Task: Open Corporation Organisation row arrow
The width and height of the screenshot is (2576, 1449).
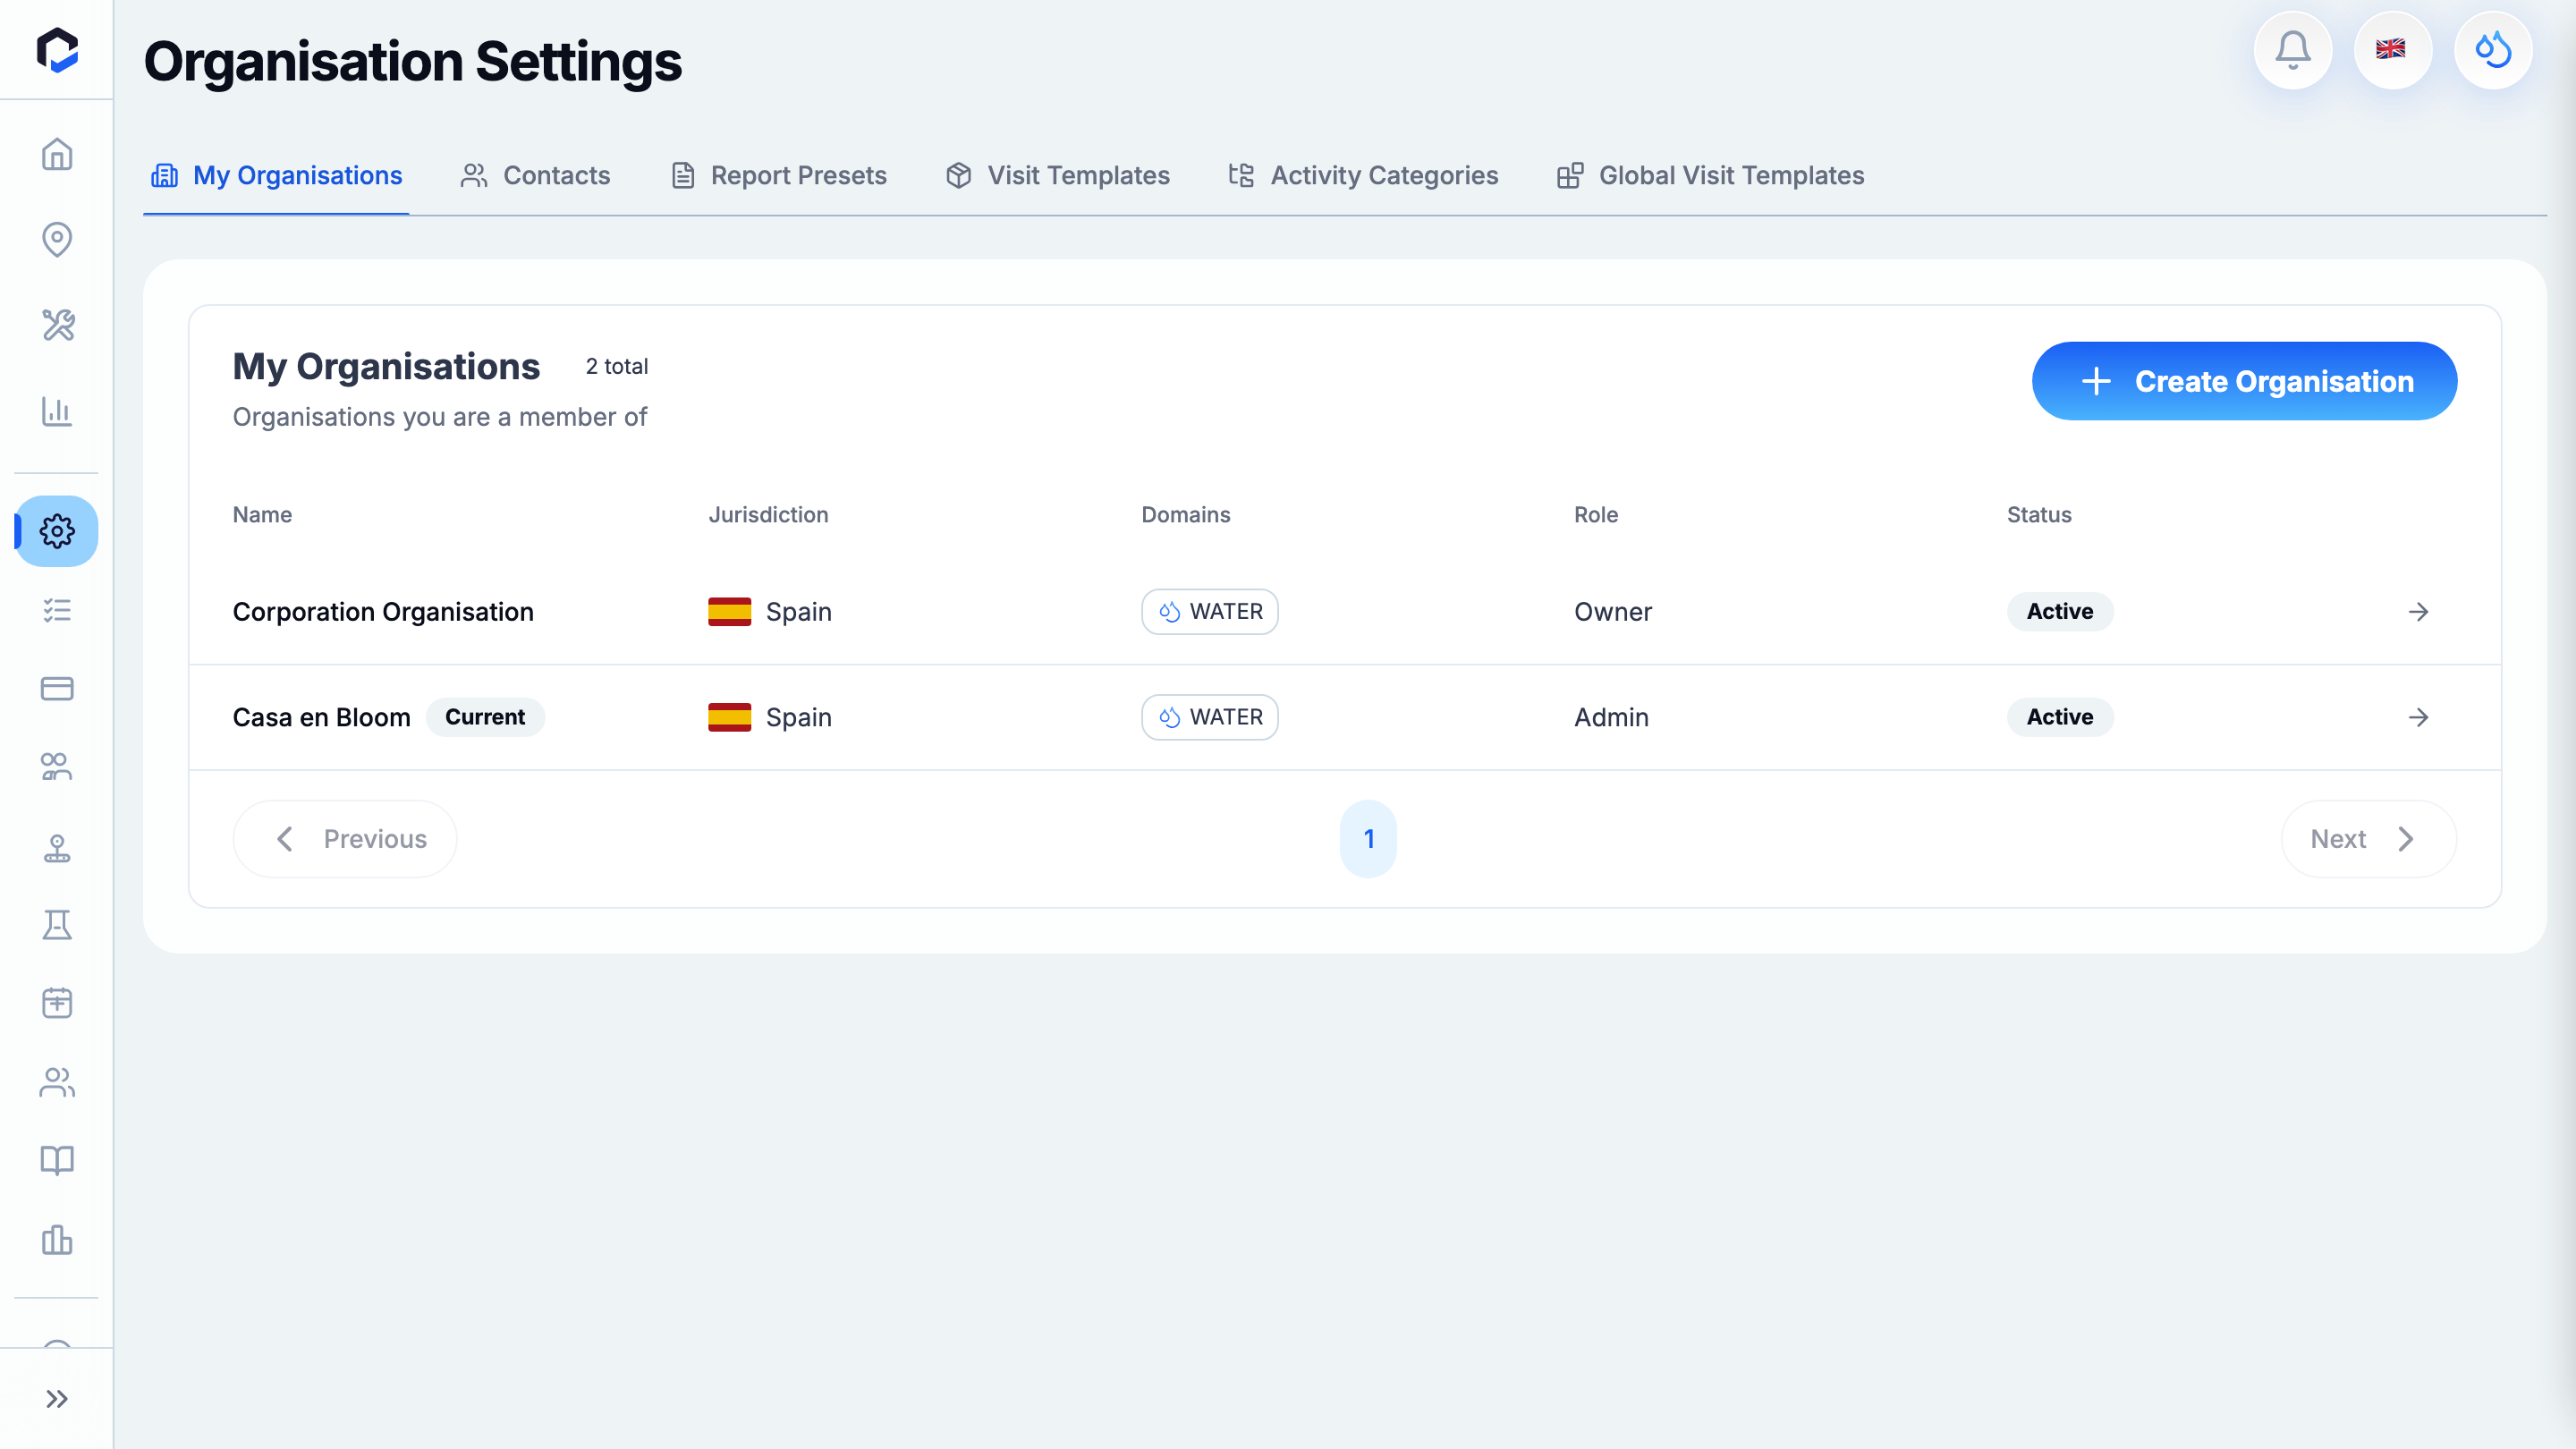Action: click(2418, 612)
